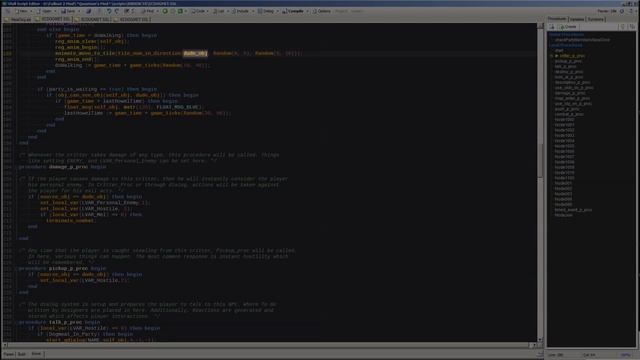Image resolution: width=640 pixels, height=360 pixels.
Task: Select timed_event_p_proc in procedure list
Action: 573,210
